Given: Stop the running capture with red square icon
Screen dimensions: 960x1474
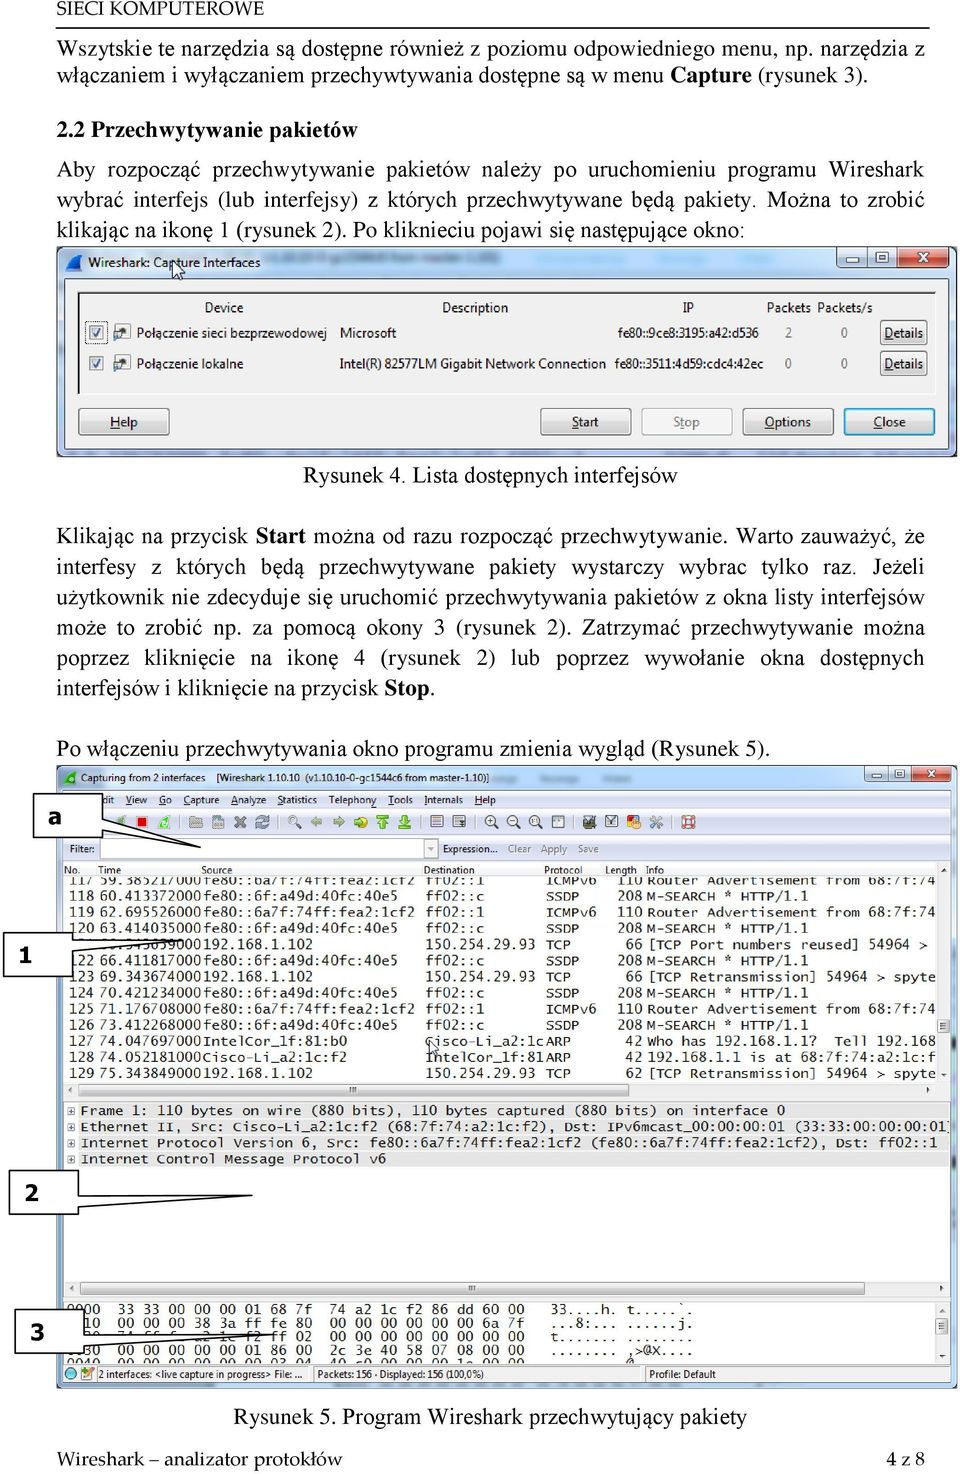Looking at the screenshot, I should click(x=141, y=822).
